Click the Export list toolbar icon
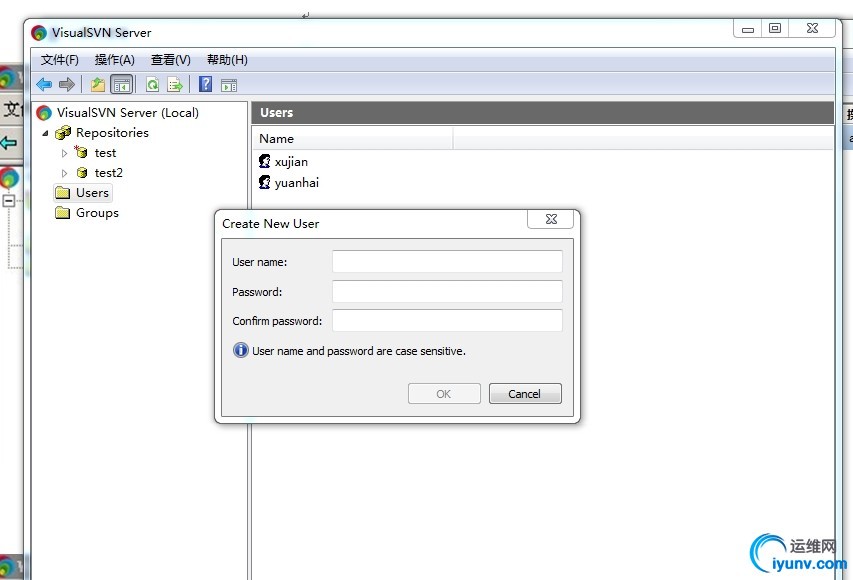This screenshot has height=580, width=853. tap(175, 84)
